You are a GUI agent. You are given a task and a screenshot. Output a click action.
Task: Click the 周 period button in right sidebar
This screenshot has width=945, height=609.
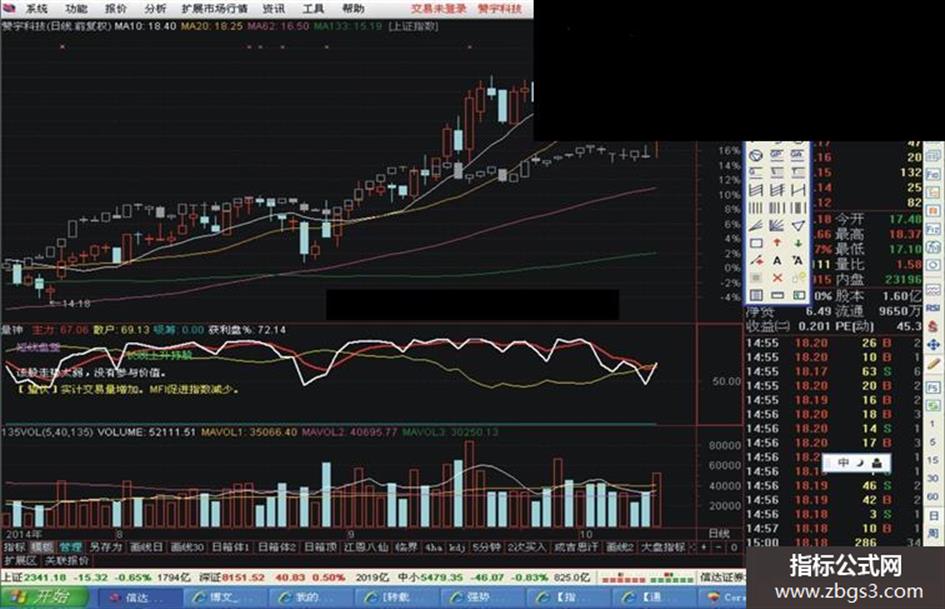pos(934,533)
